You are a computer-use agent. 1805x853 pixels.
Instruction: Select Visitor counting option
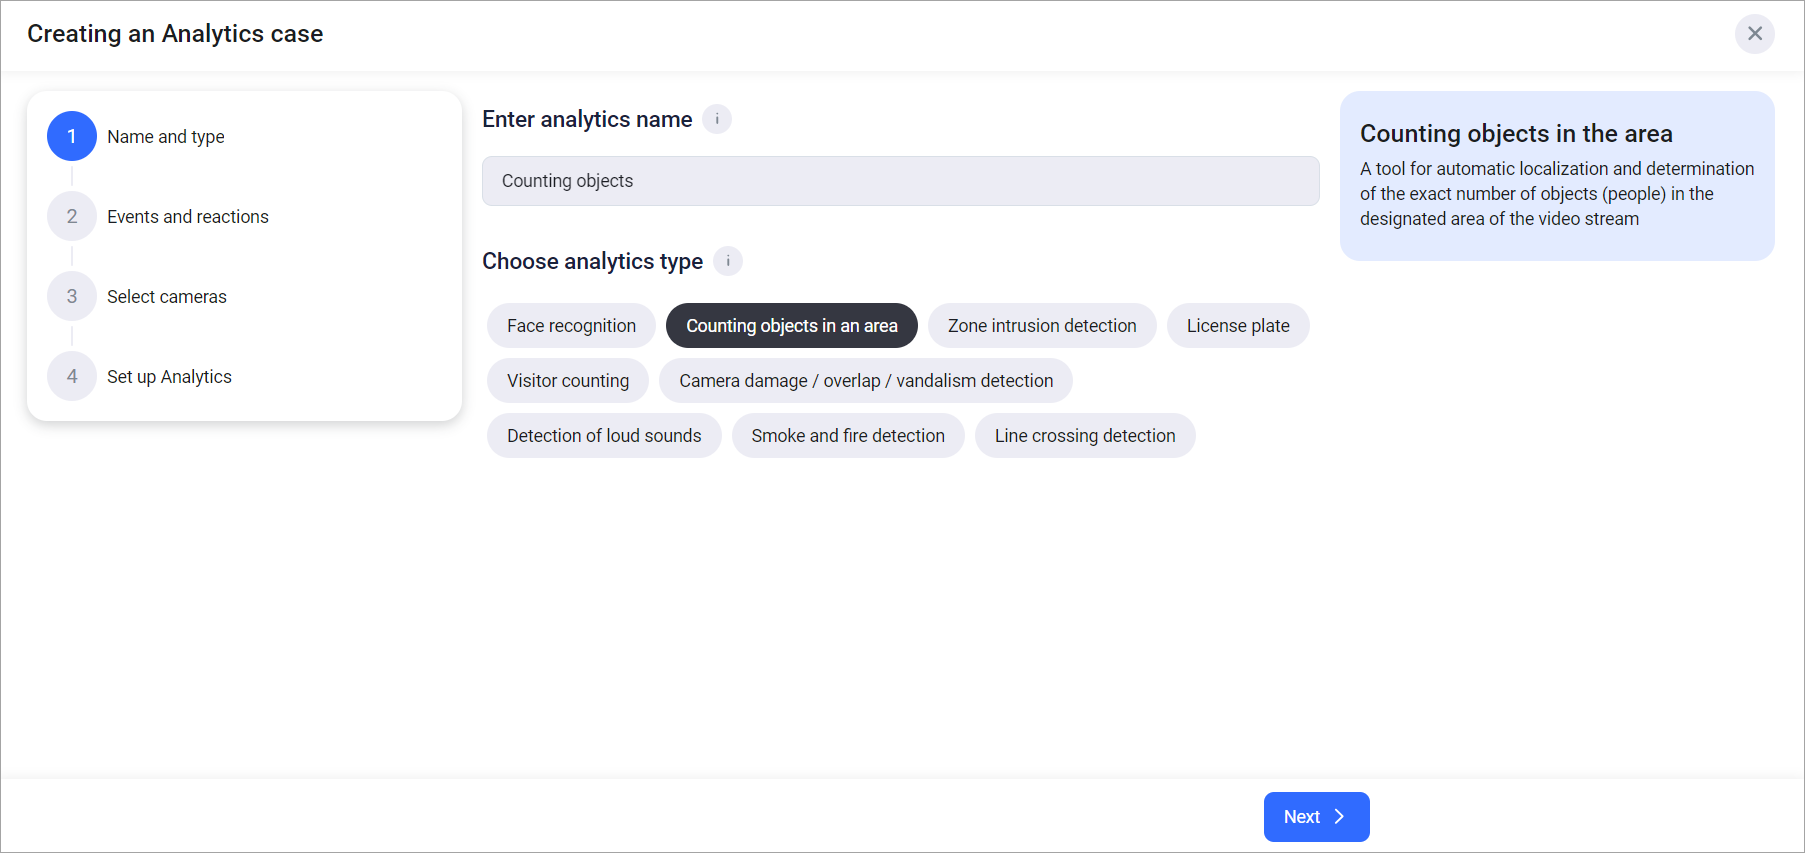567,381
